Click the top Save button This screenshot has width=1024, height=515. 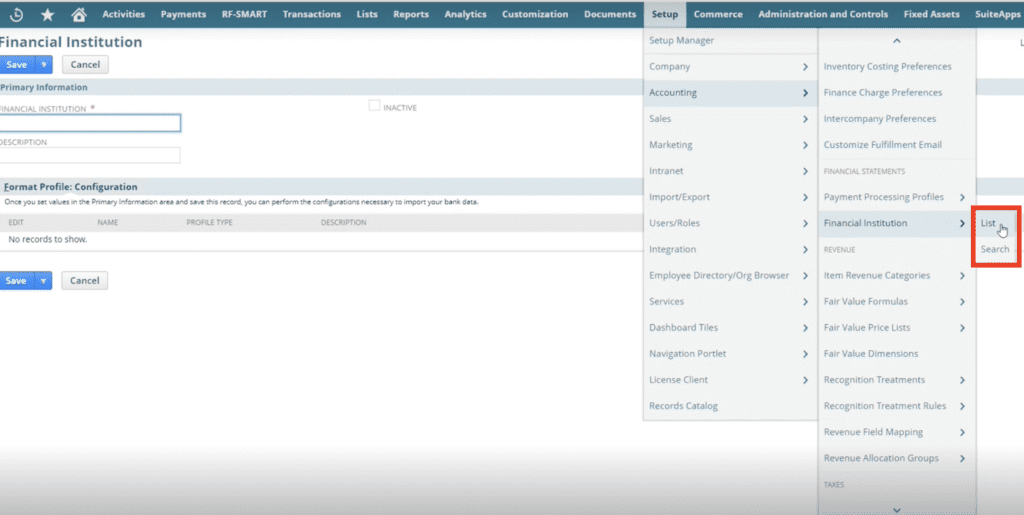click(17, 64)
